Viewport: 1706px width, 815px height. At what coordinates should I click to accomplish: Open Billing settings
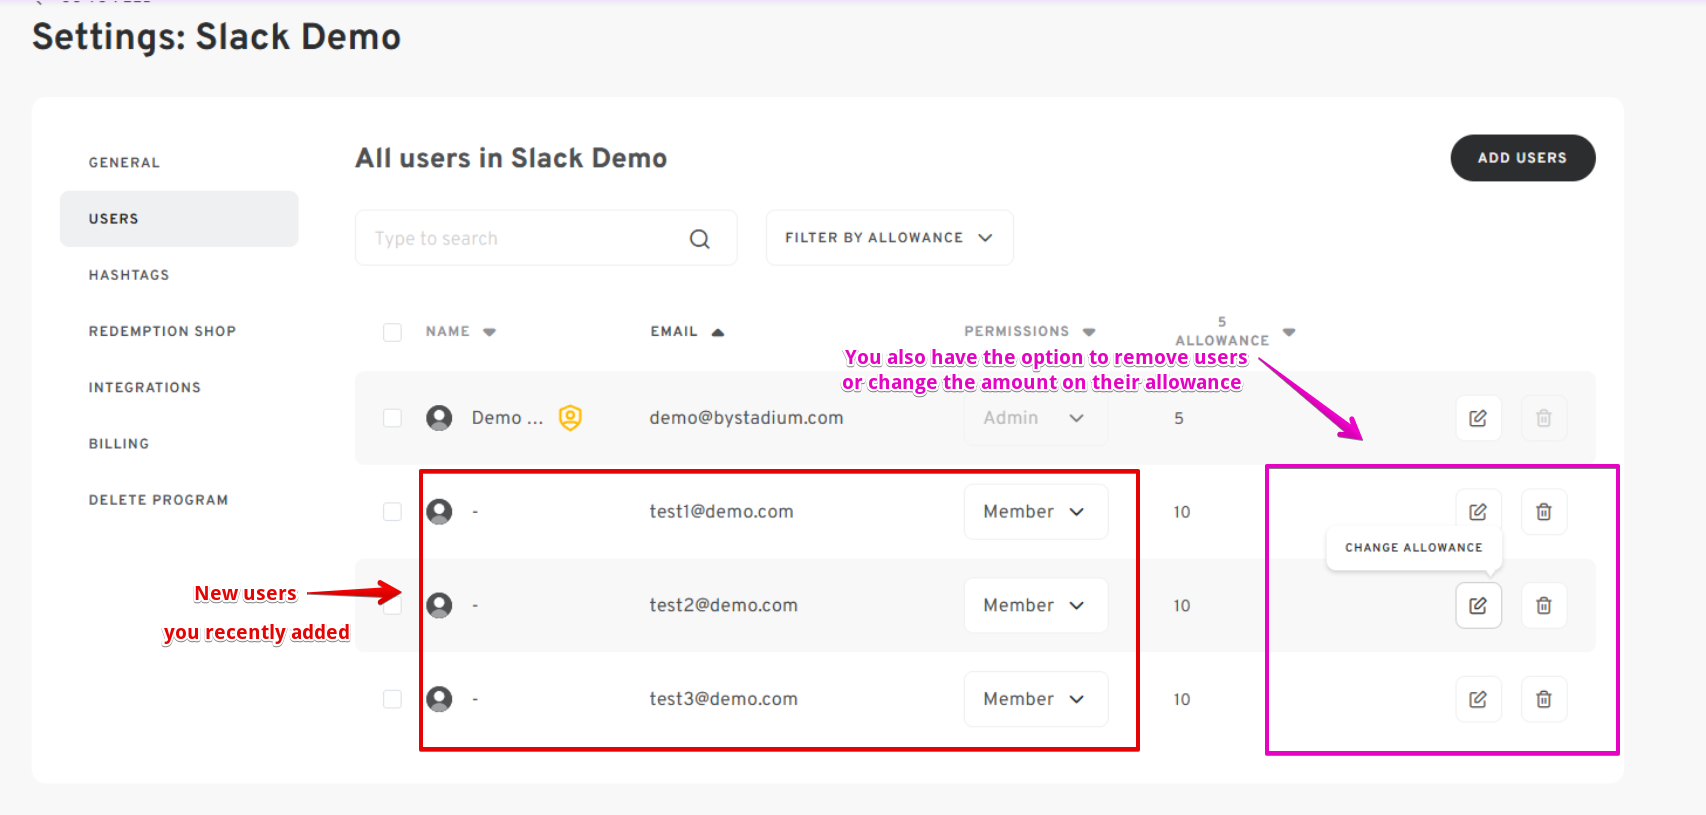pyautogui.click(x=118, y=444)
